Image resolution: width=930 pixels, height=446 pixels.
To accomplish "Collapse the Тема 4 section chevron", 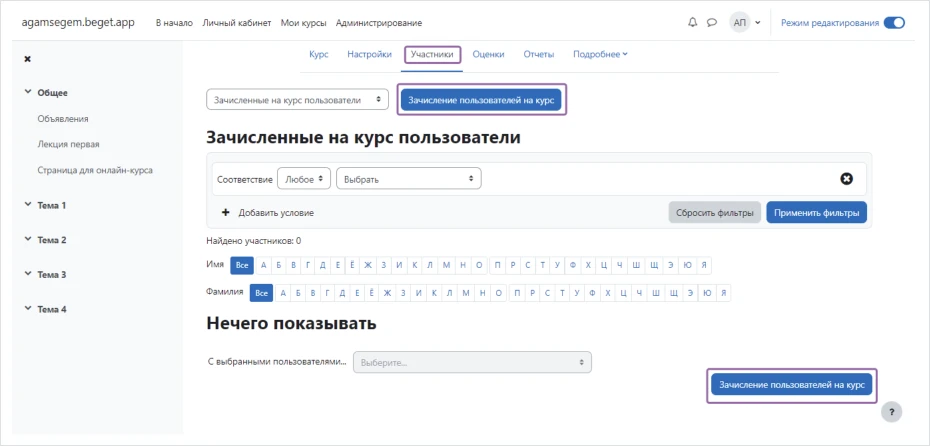I will pos(27,308).
